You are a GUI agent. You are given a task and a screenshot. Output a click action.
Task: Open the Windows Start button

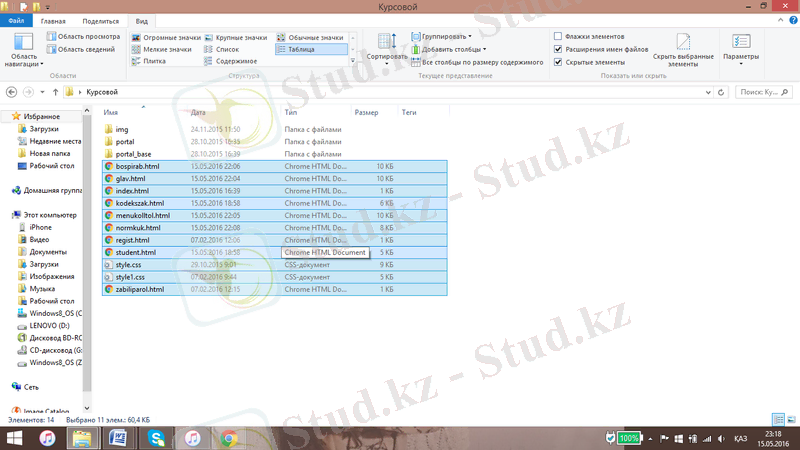tap(14, 438)
